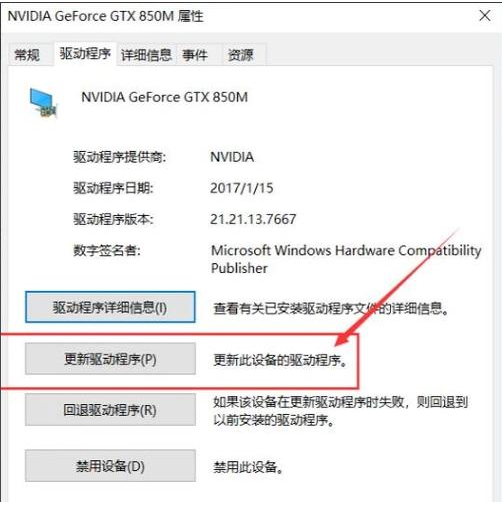This screenshot has width=504, height=506.
Task: Select the 驱动程序 tab
Action: pyautogui.click(x=85, y=53)
